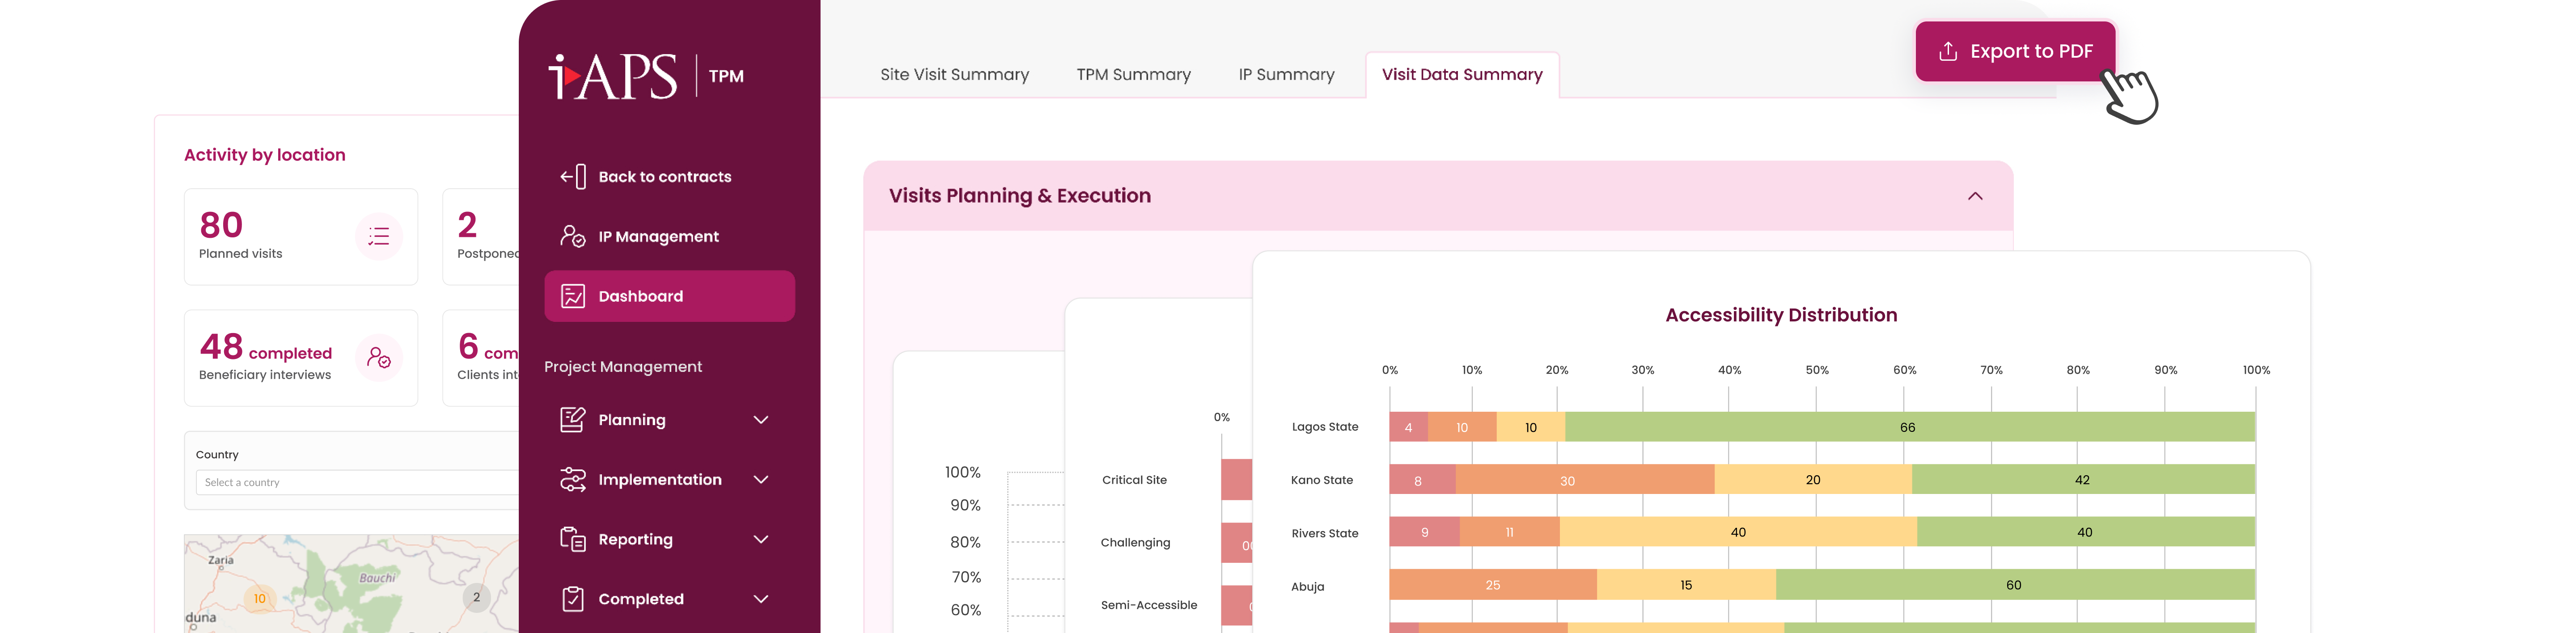Click Rivers State yellow segment 40
The height and width of the screenshot is (633, 2576).
(x=1738, y=532)
